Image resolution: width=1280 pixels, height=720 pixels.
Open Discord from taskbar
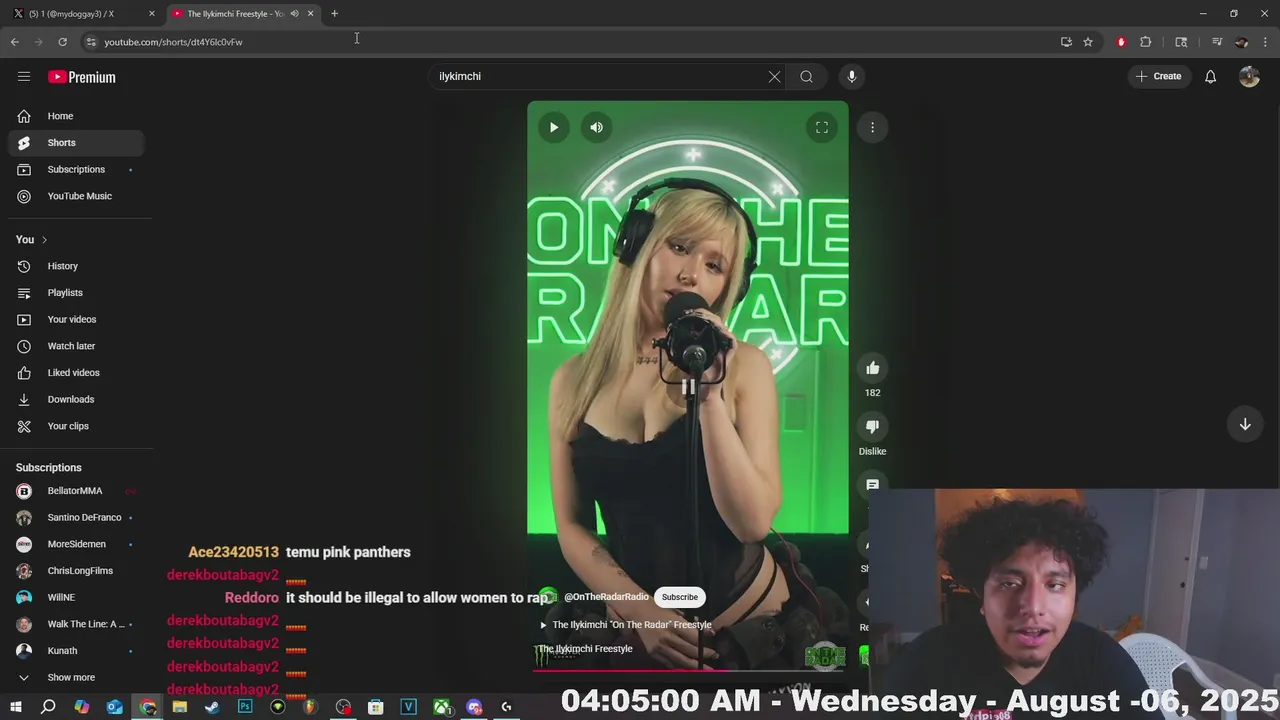point(474,707)
